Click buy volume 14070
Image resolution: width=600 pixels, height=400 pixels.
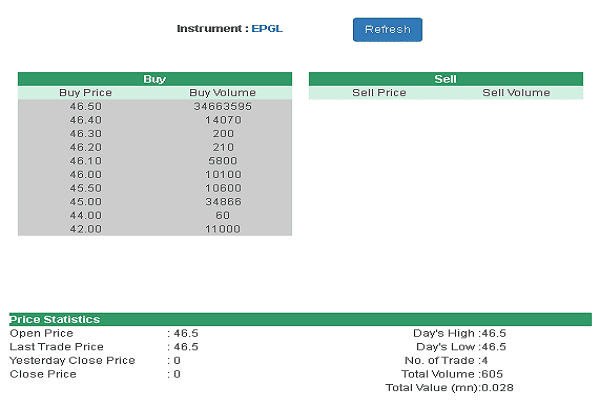222,120
